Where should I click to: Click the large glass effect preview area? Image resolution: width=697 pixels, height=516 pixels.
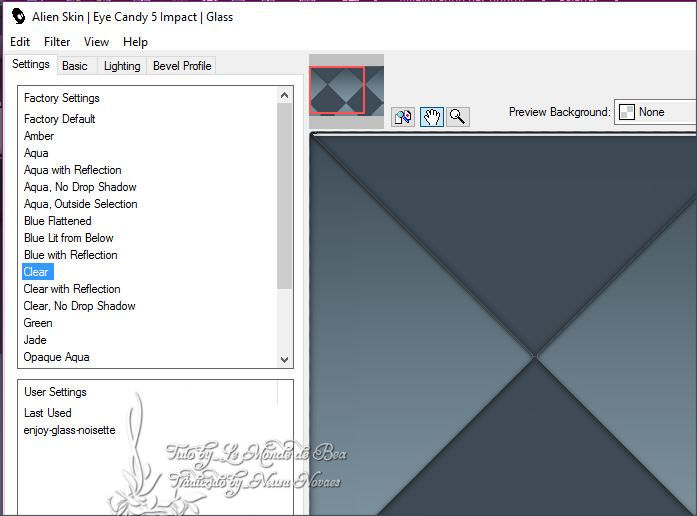[503, 324]
